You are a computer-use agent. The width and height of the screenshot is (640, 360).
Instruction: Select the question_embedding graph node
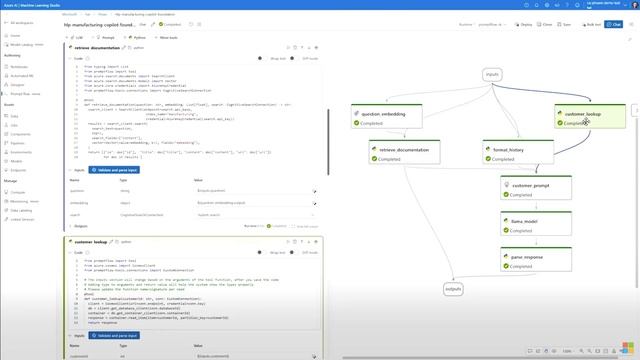click(387, 116)
